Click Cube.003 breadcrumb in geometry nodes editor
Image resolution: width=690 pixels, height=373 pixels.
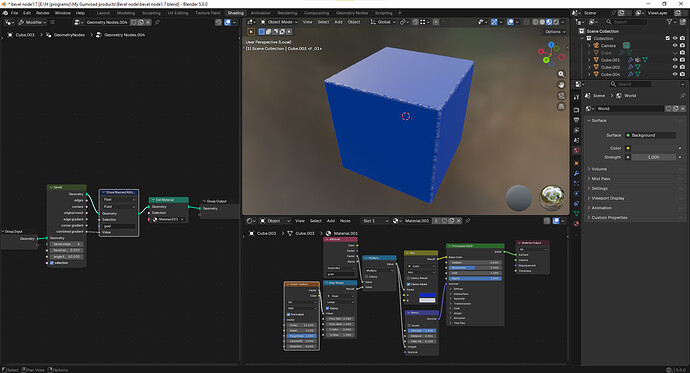25,35
